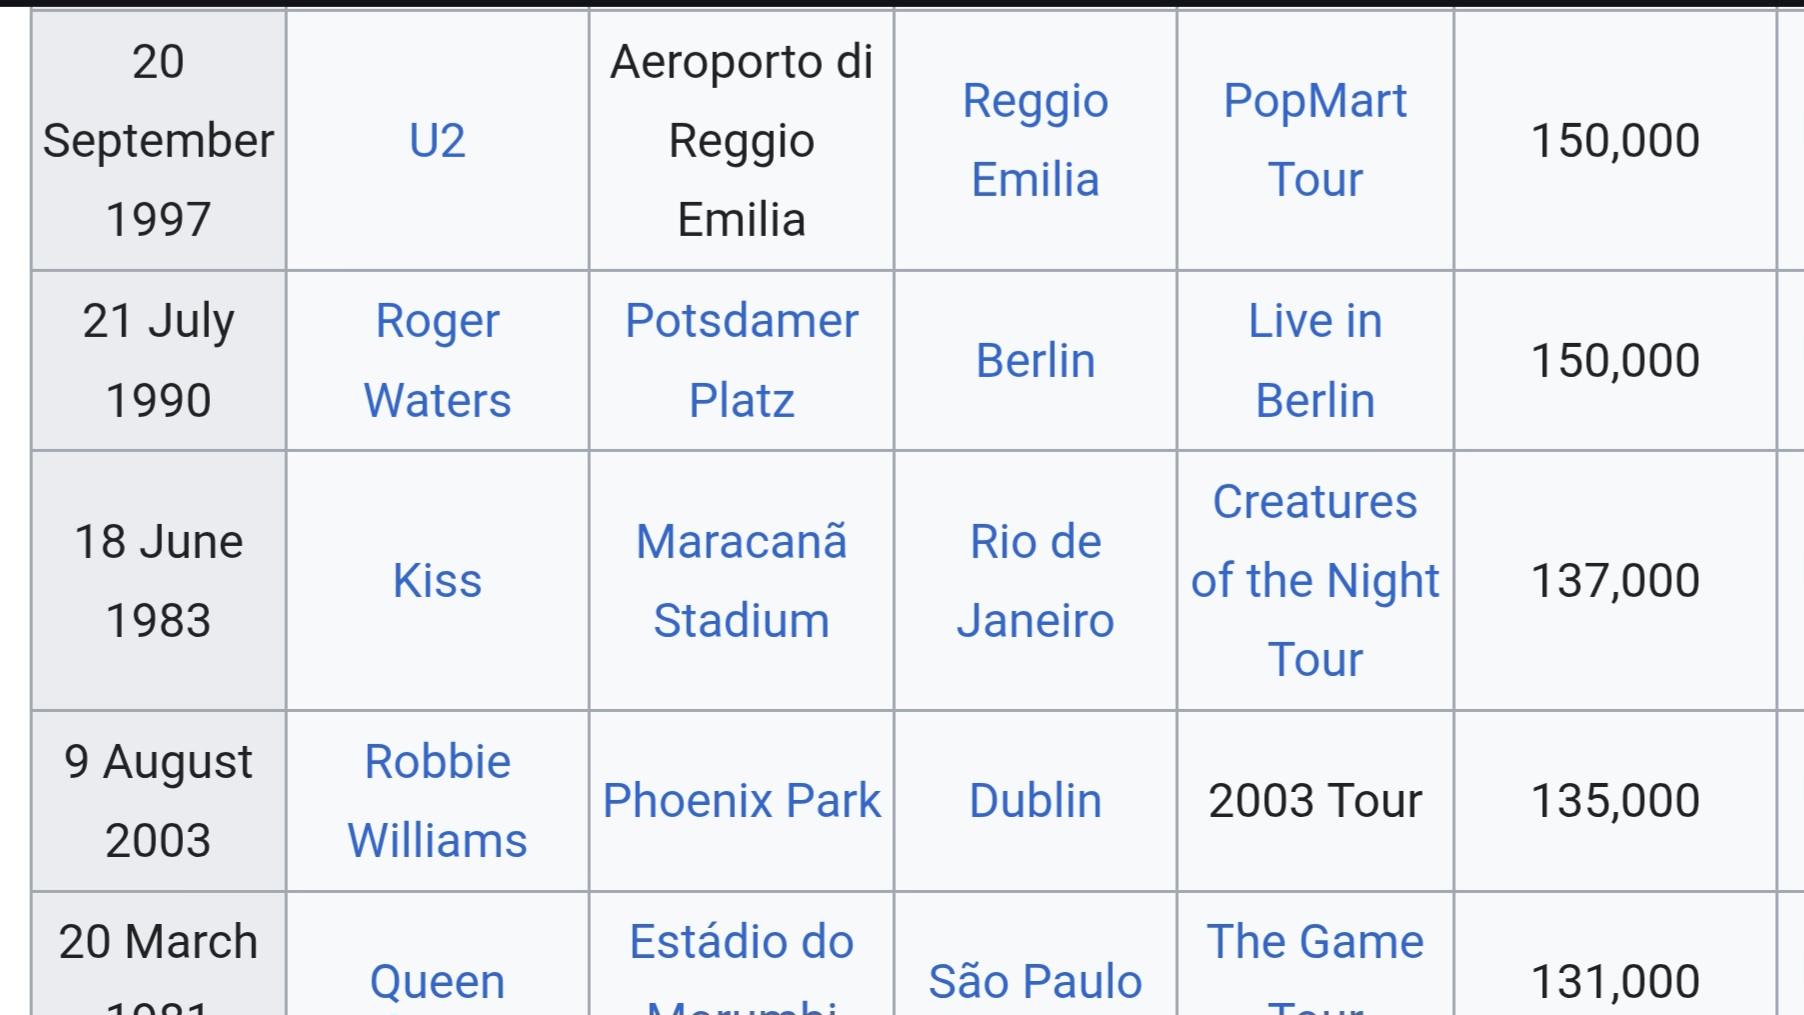Open the São Paulo city link
Screen dimensions: 1804x1015
1035,981
